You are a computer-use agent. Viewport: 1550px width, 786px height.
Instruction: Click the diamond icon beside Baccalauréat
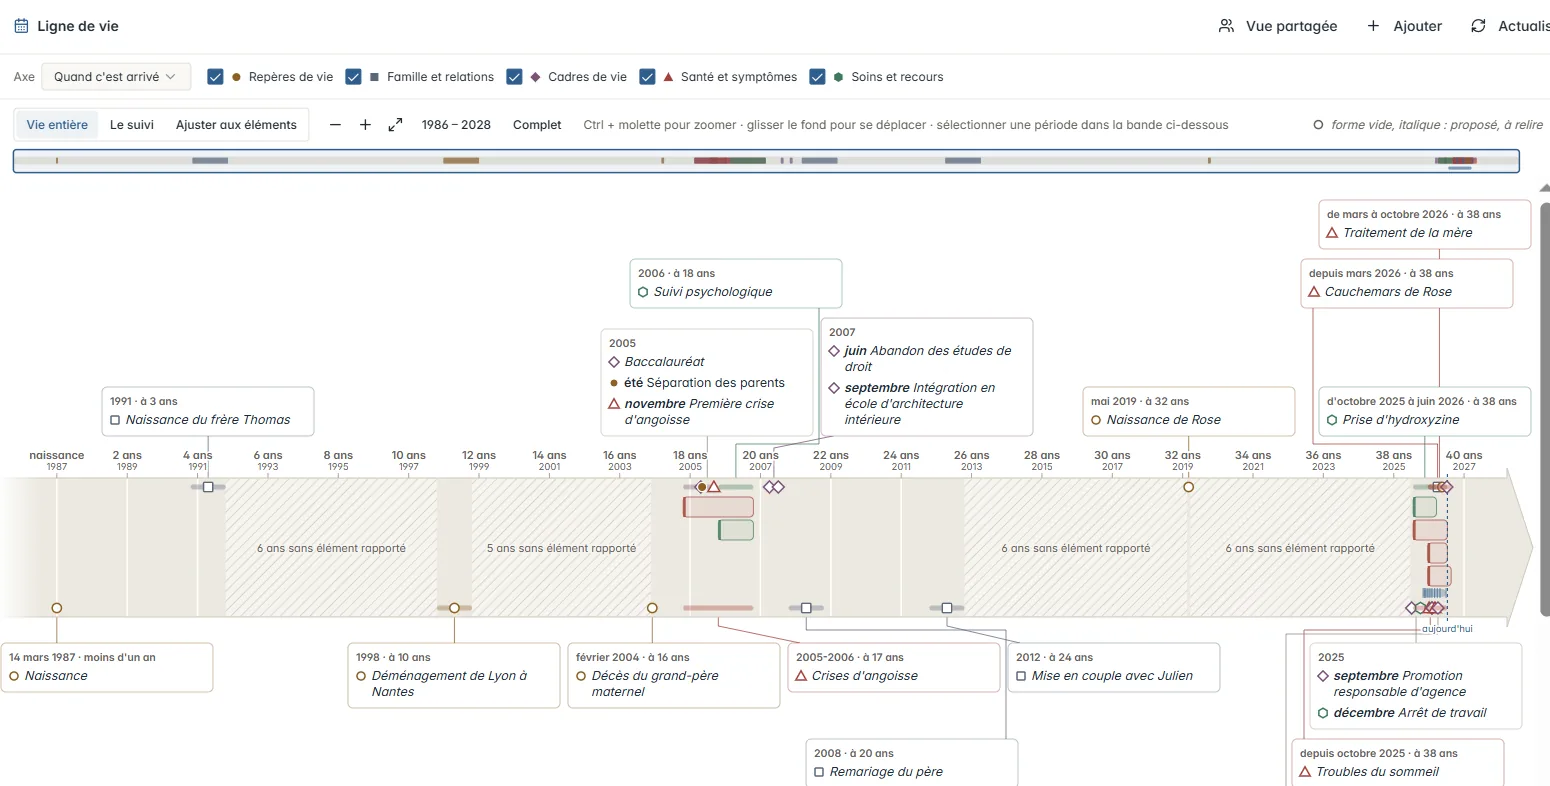(614, 362)
